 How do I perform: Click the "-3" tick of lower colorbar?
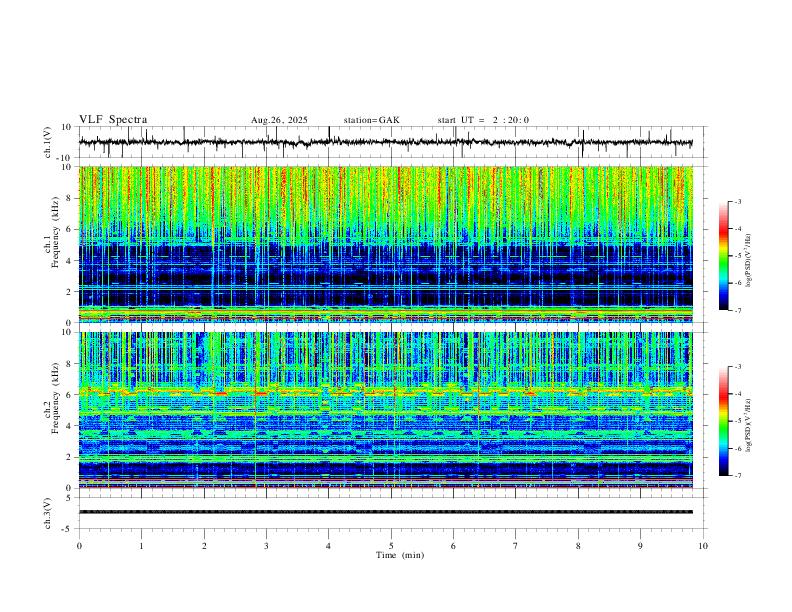pyautogui.click(x=738, y=366)
